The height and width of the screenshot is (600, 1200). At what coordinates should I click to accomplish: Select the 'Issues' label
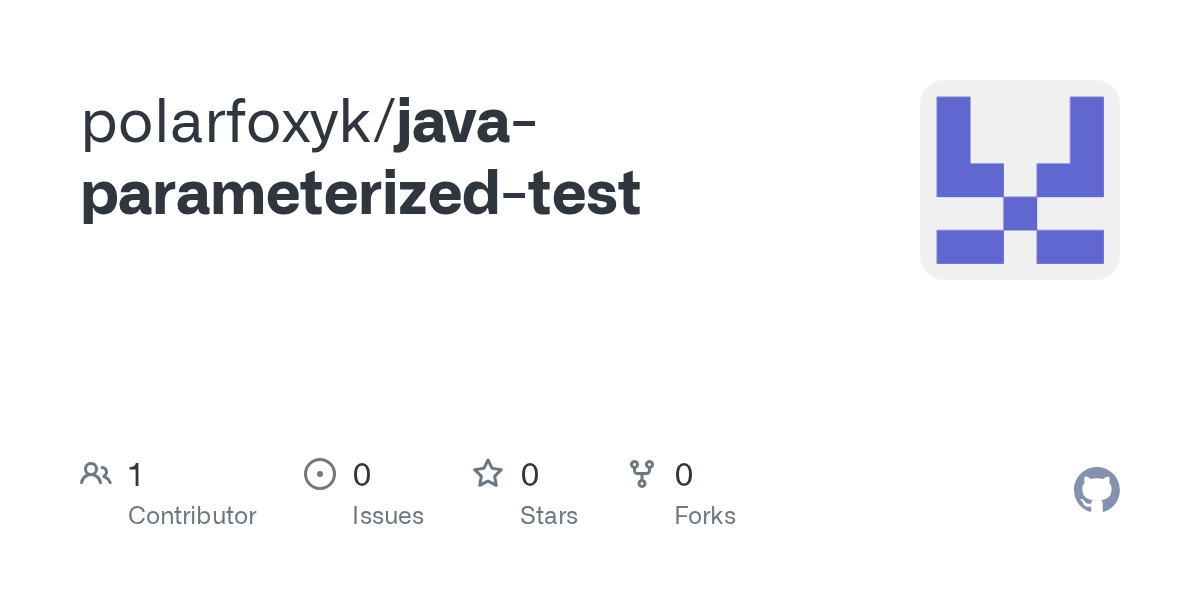(388, 516)
